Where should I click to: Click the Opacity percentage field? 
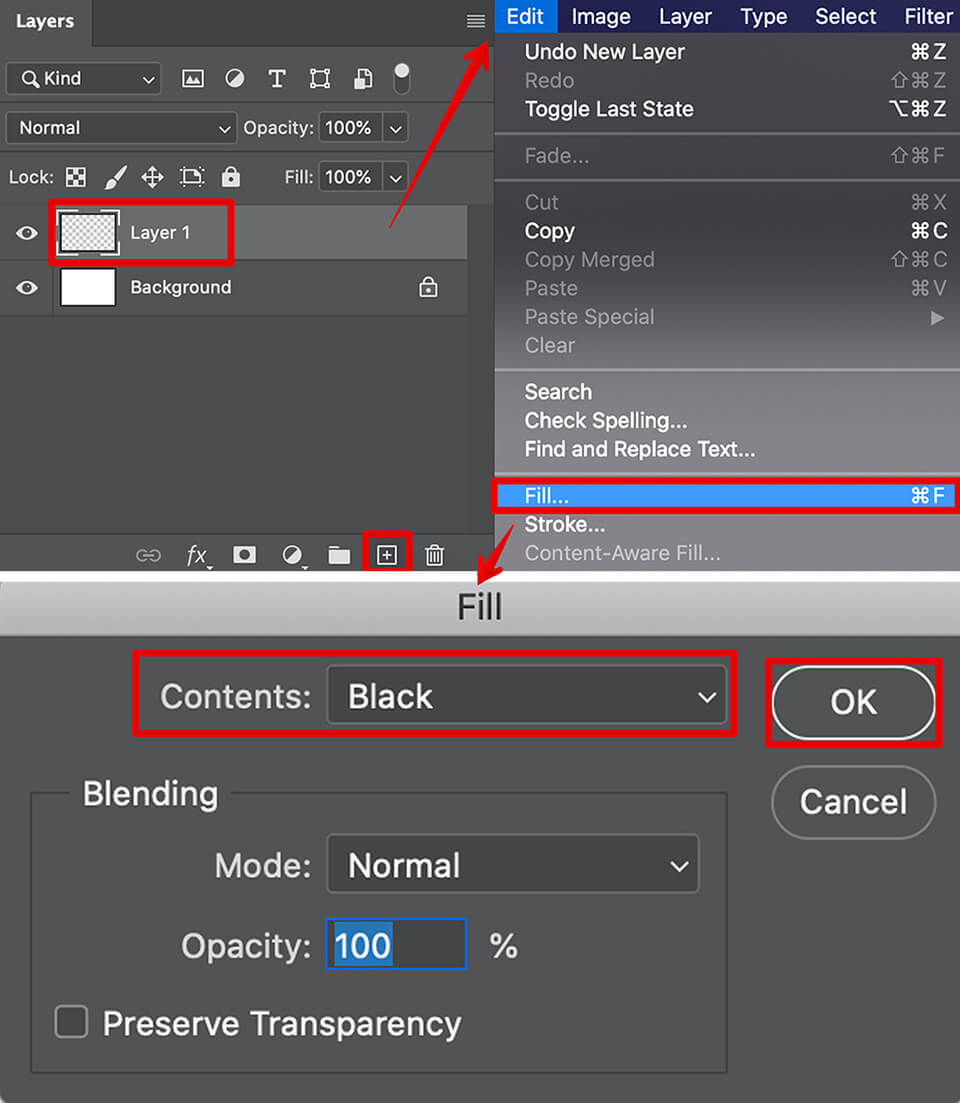(x=396, y=944)
